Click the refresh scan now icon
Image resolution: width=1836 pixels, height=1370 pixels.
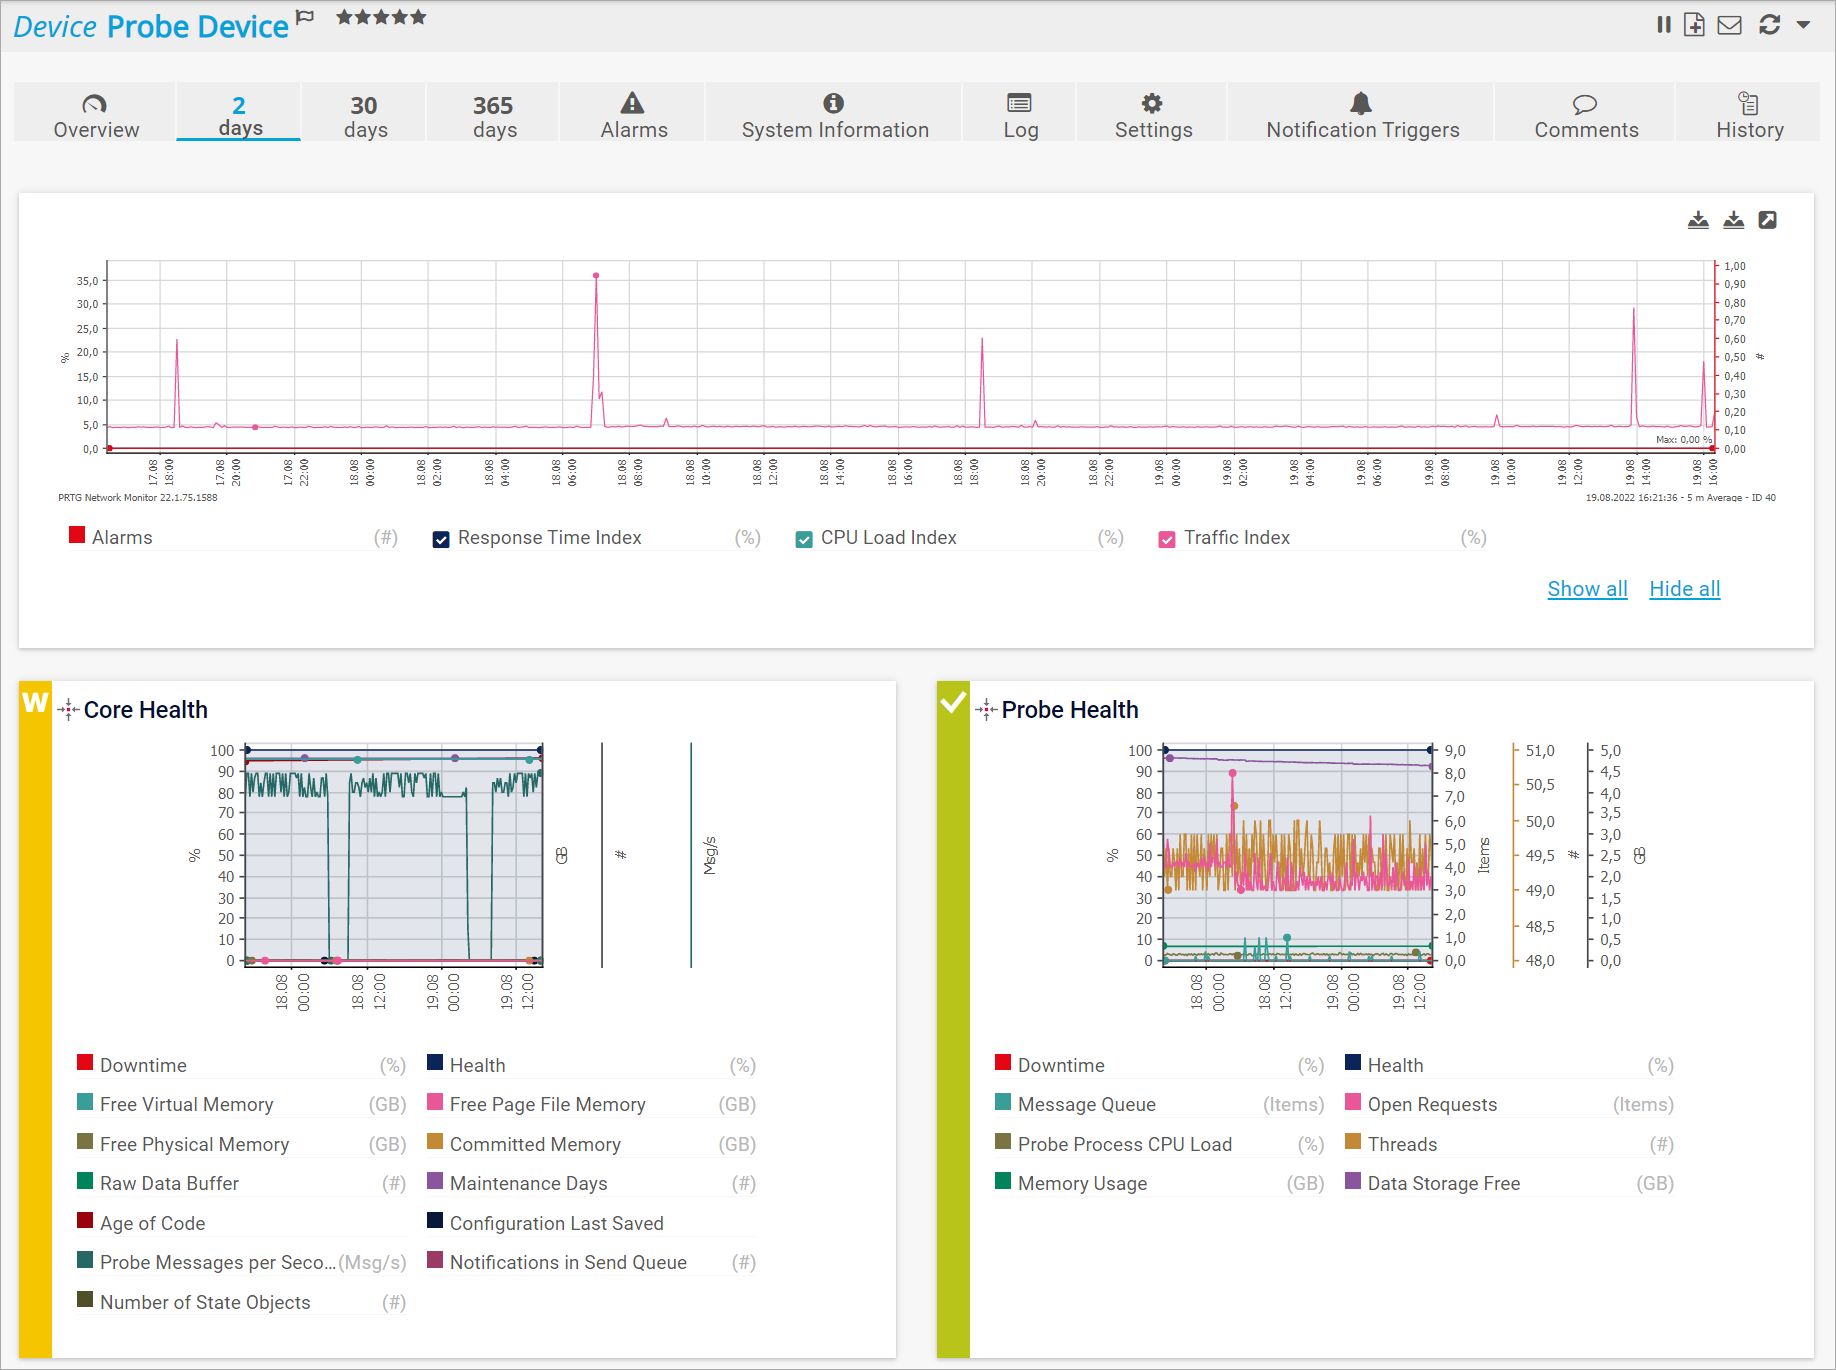(1769, 25)
